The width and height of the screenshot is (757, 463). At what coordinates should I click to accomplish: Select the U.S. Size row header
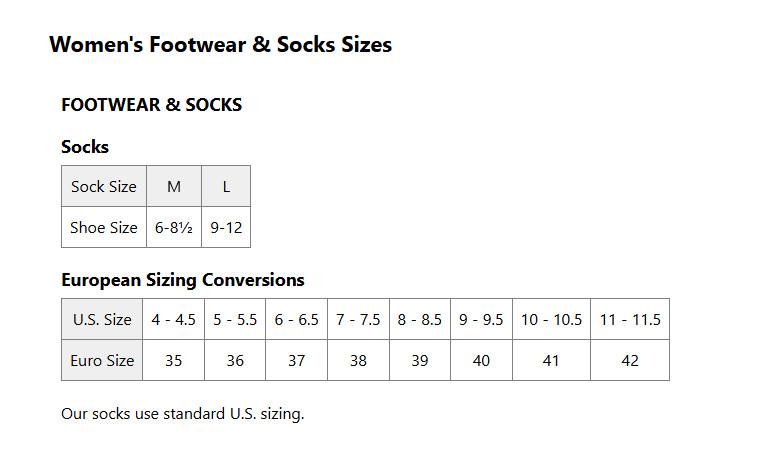click(x=102, y=320)
